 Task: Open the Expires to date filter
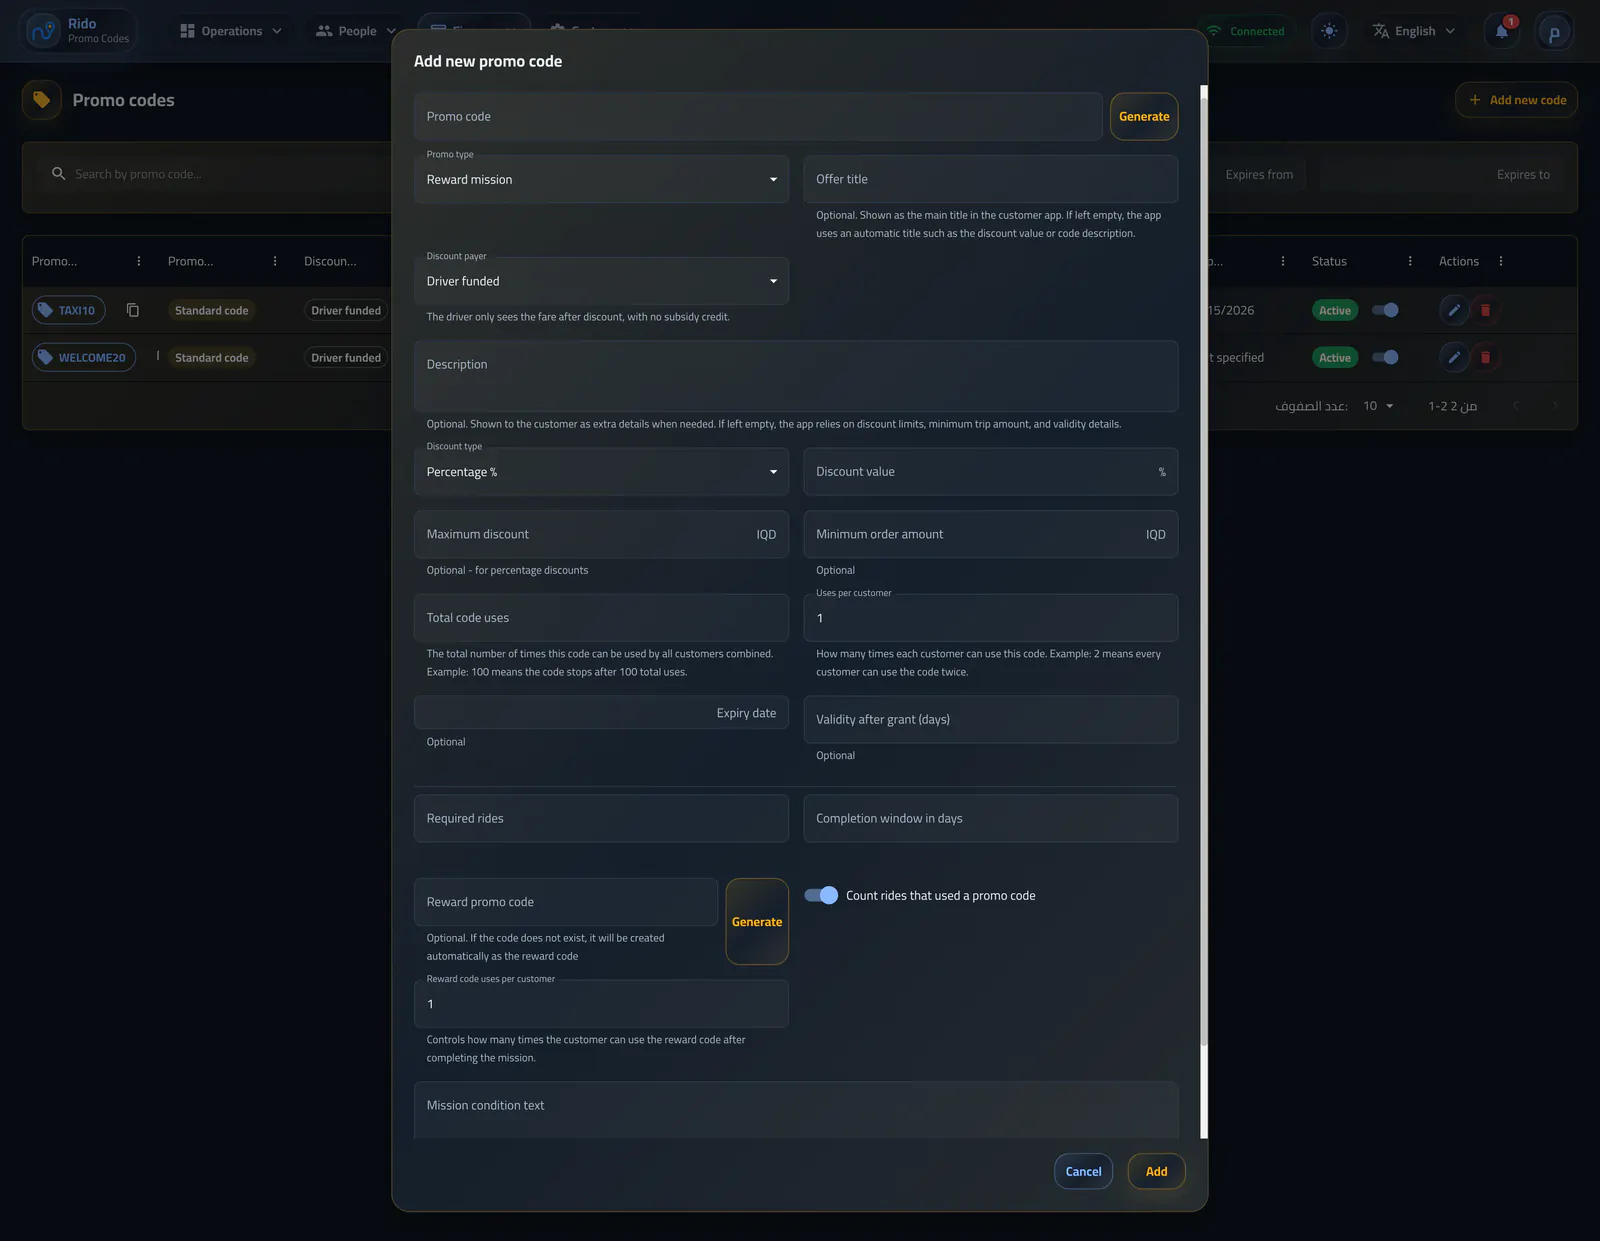click(x=1440, y=174)
